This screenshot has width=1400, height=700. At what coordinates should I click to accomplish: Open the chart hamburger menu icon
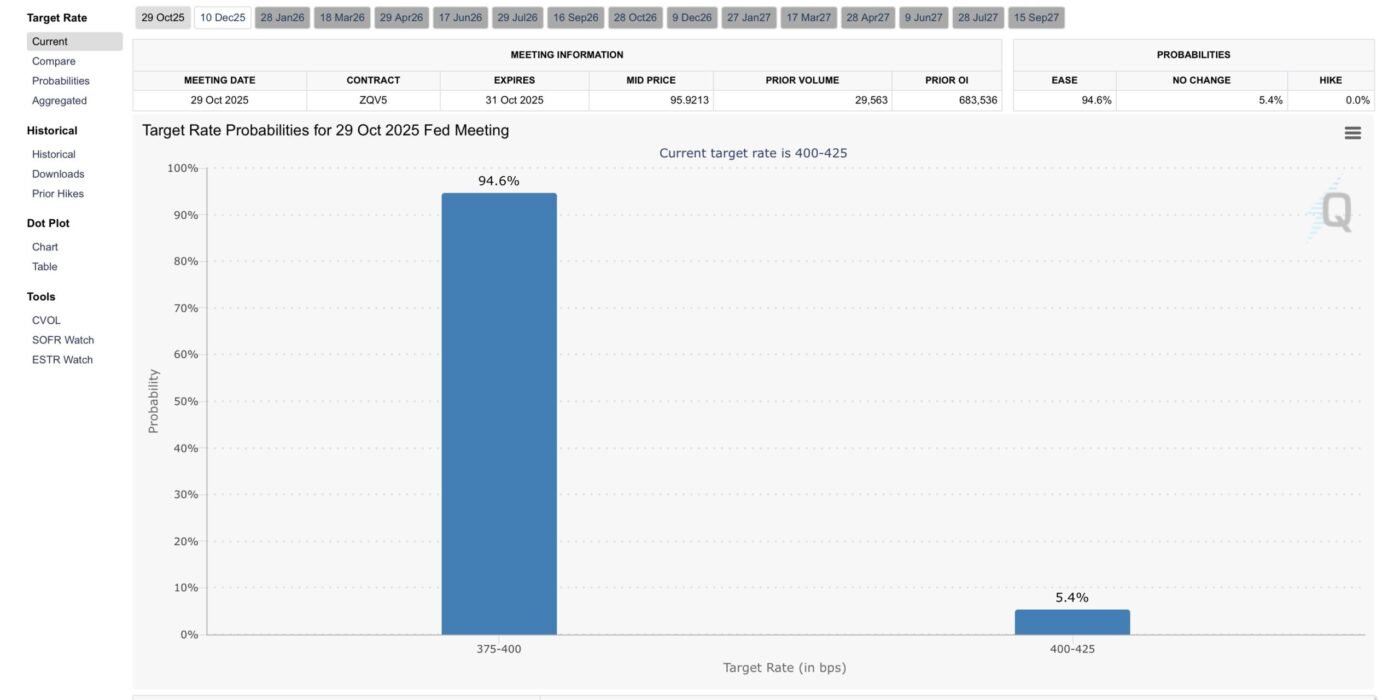point(1352,133)
